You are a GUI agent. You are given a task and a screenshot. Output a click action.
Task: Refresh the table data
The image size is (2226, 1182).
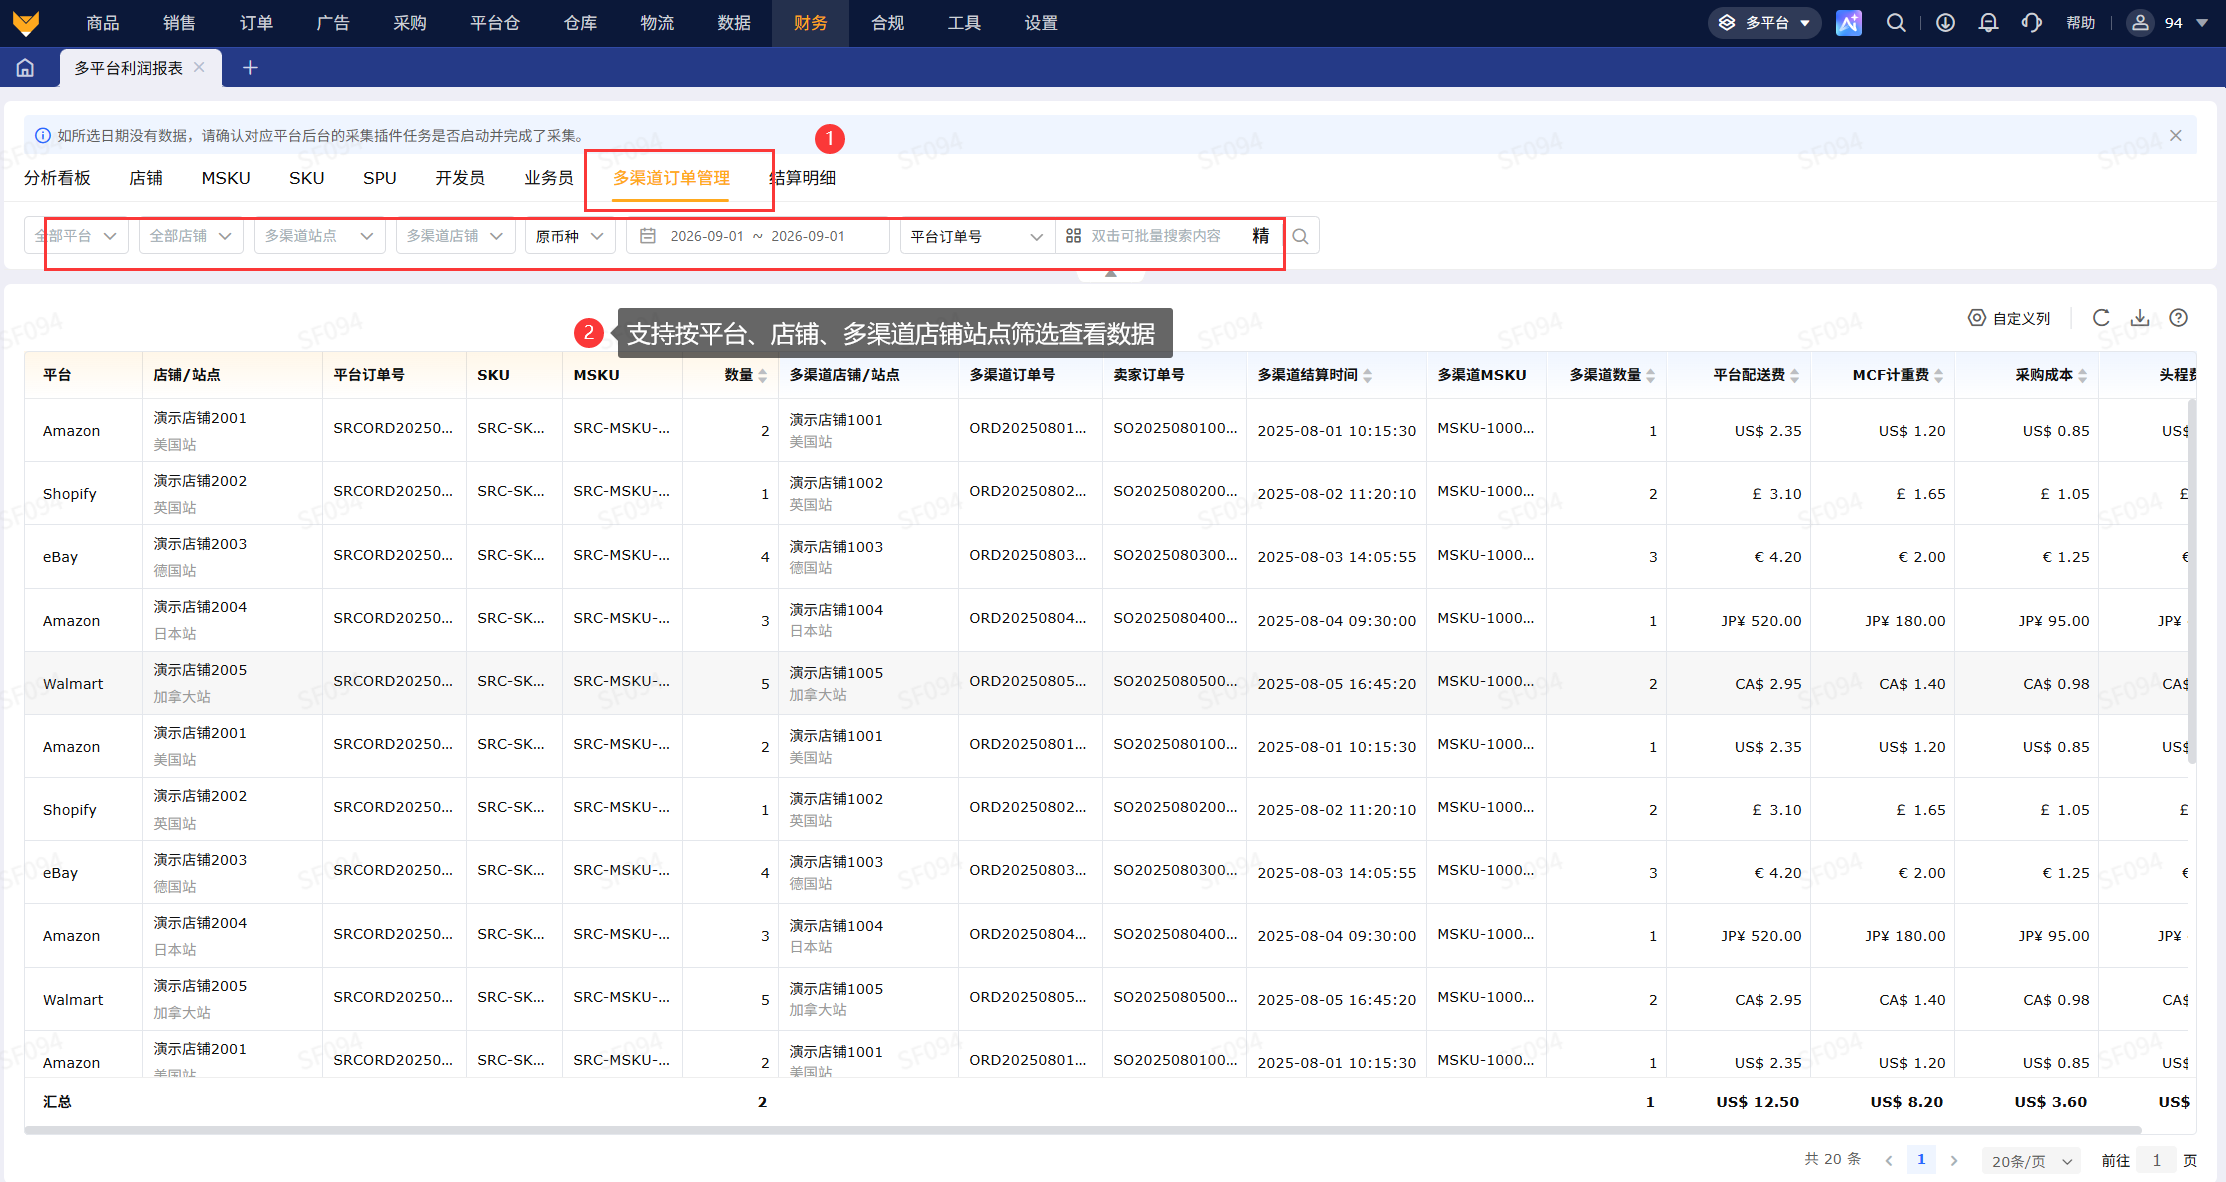coord(2101,318)
